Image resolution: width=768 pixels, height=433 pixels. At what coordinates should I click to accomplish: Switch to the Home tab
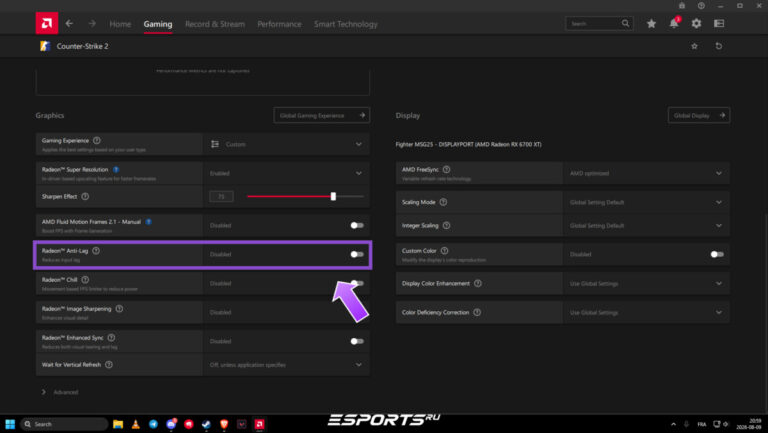120,24
